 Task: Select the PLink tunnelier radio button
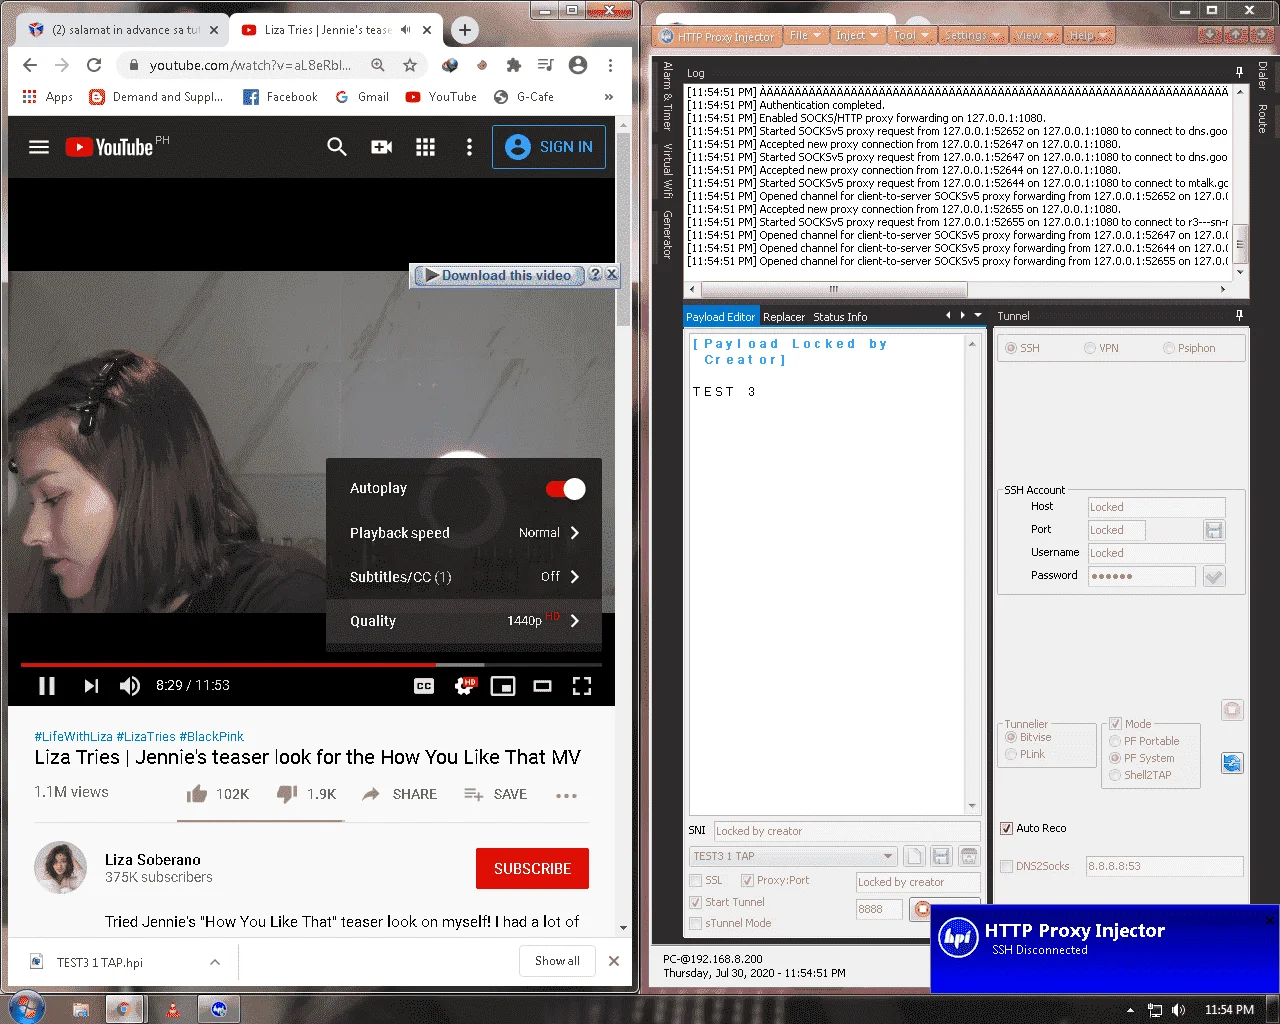1011,754
